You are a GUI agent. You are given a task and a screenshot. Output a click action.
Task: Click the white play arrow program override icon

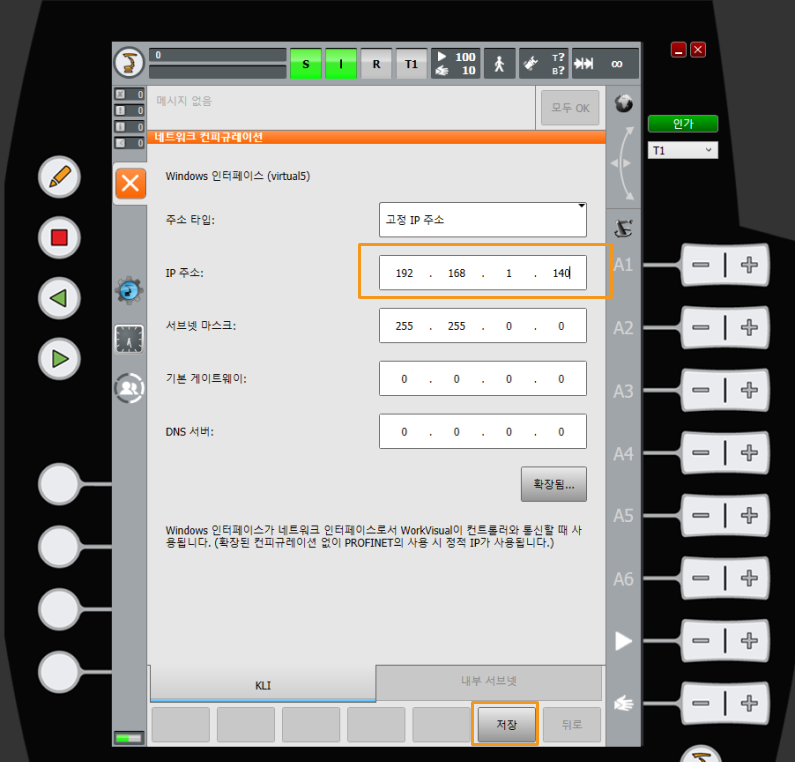click(x=624, y=641)
